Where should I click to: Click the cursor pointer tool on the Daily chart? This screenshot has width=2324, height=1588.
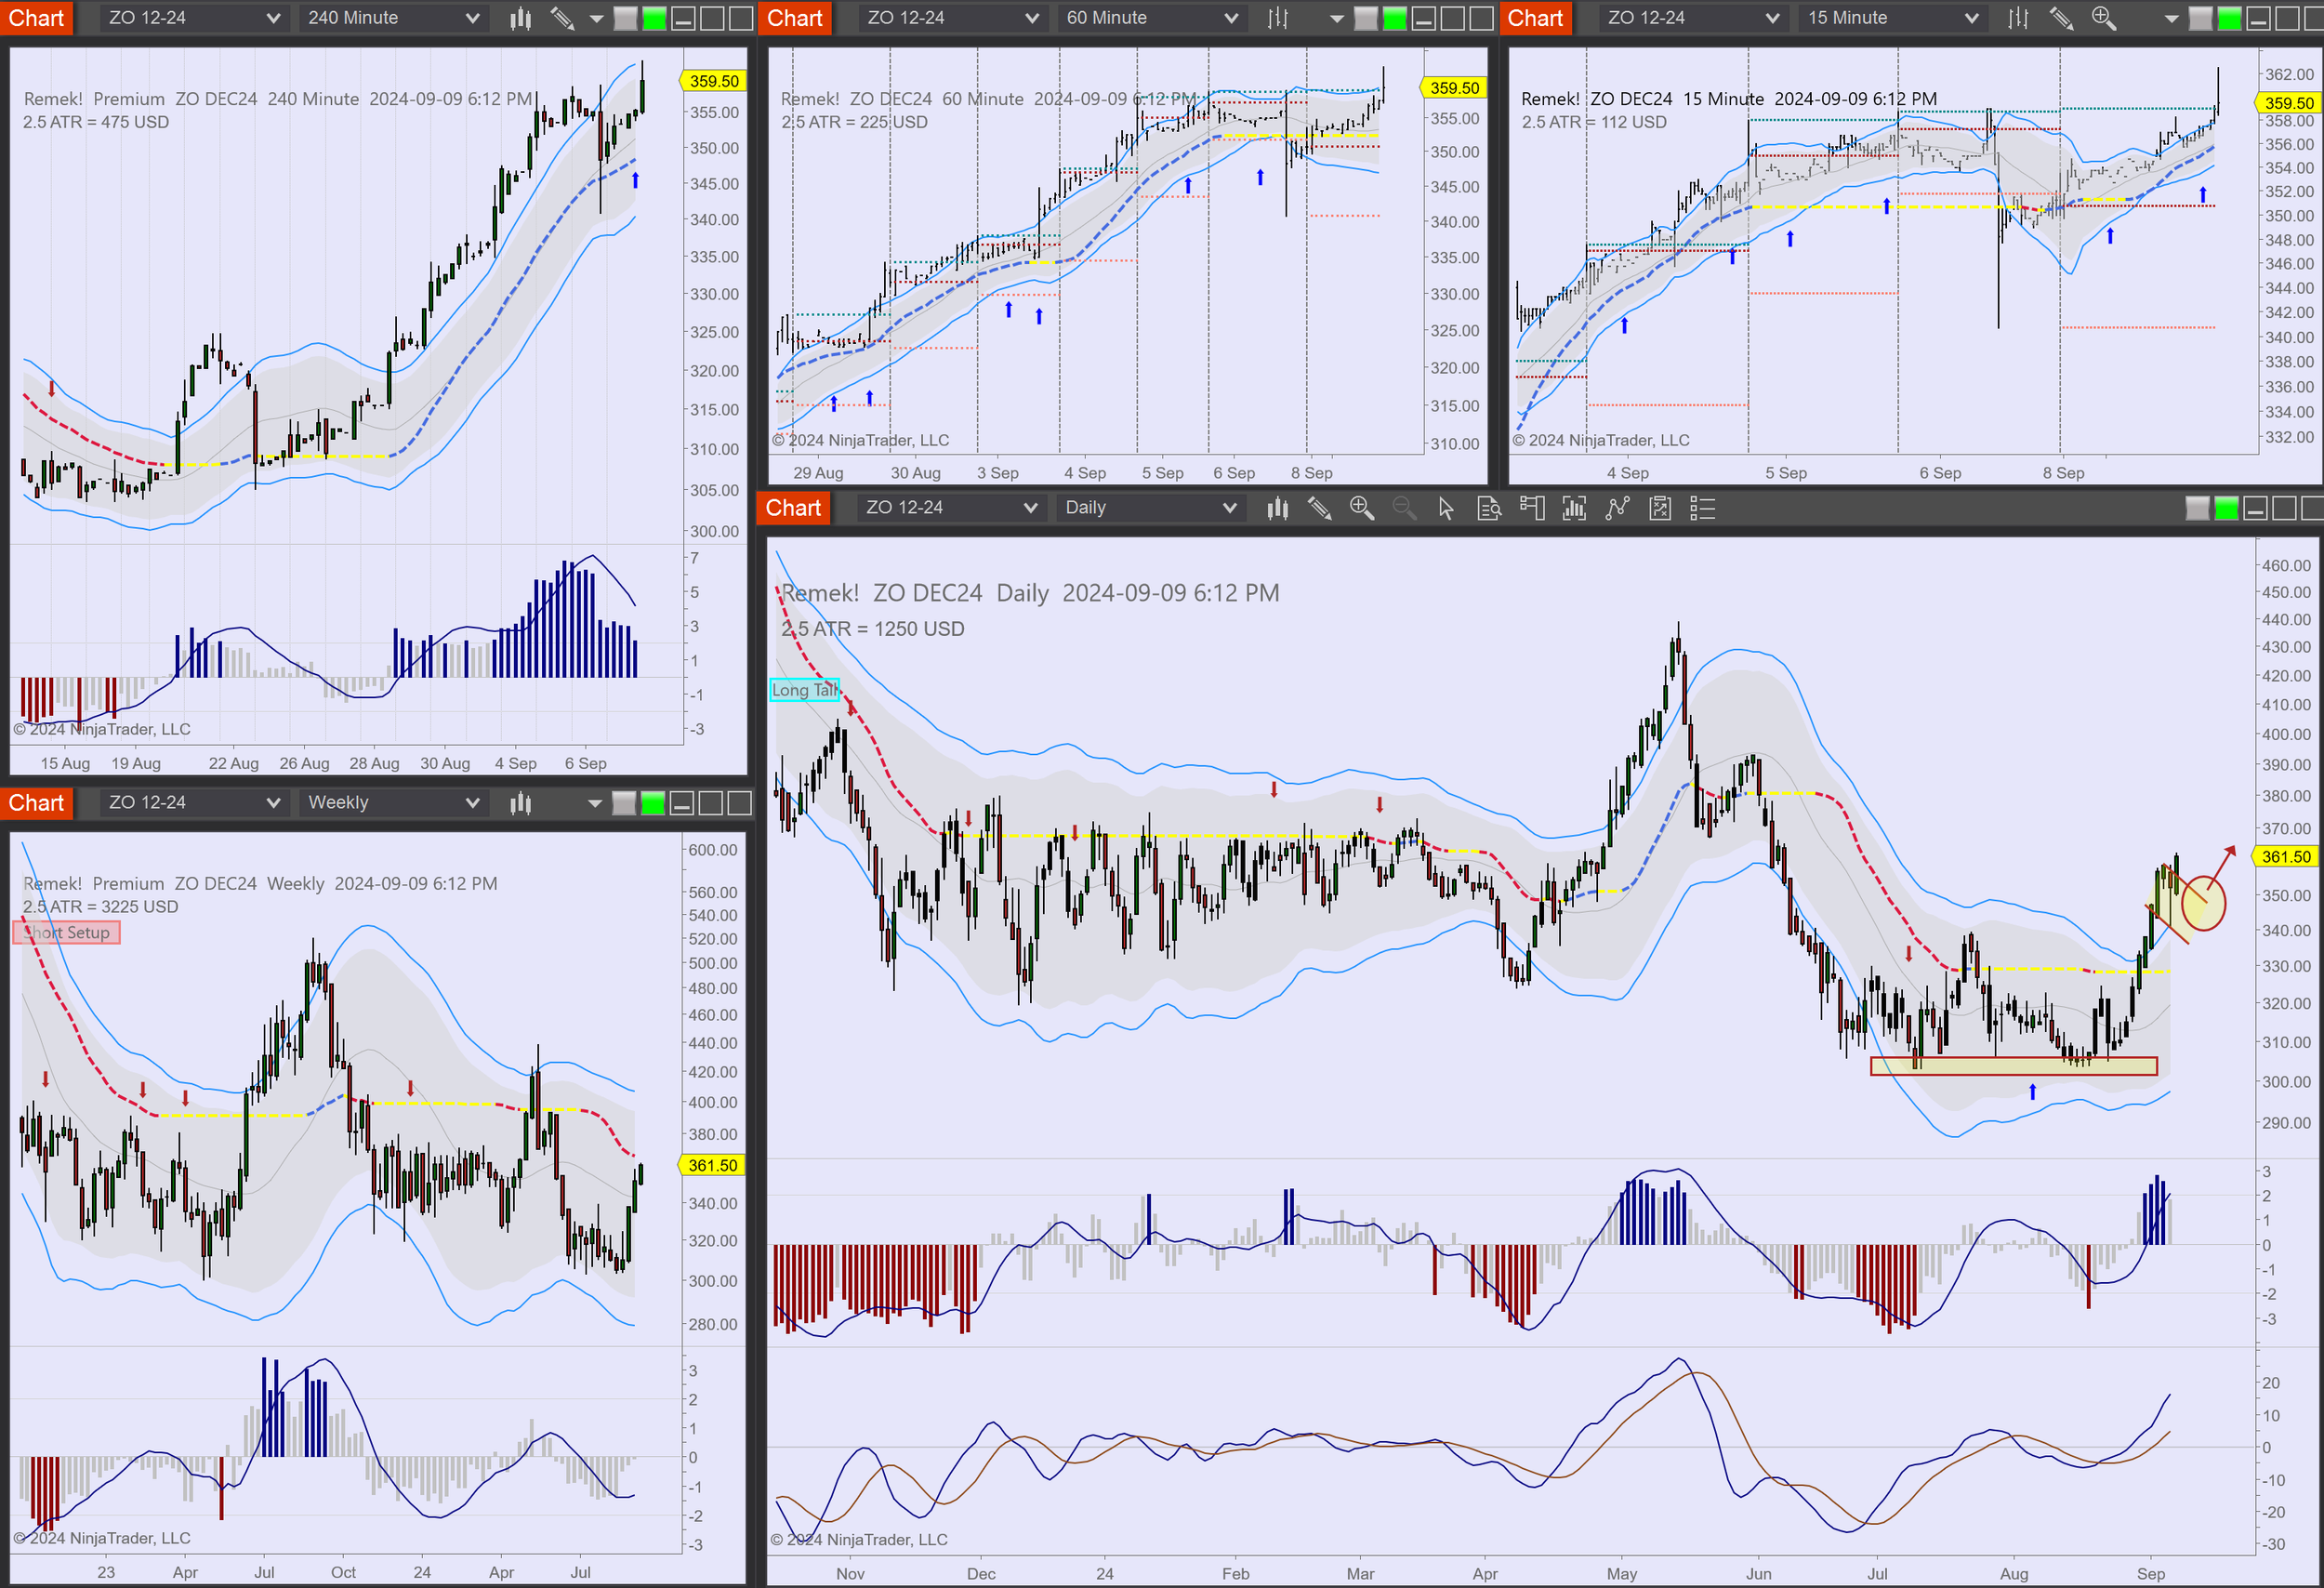click(x=1446, y=508)
